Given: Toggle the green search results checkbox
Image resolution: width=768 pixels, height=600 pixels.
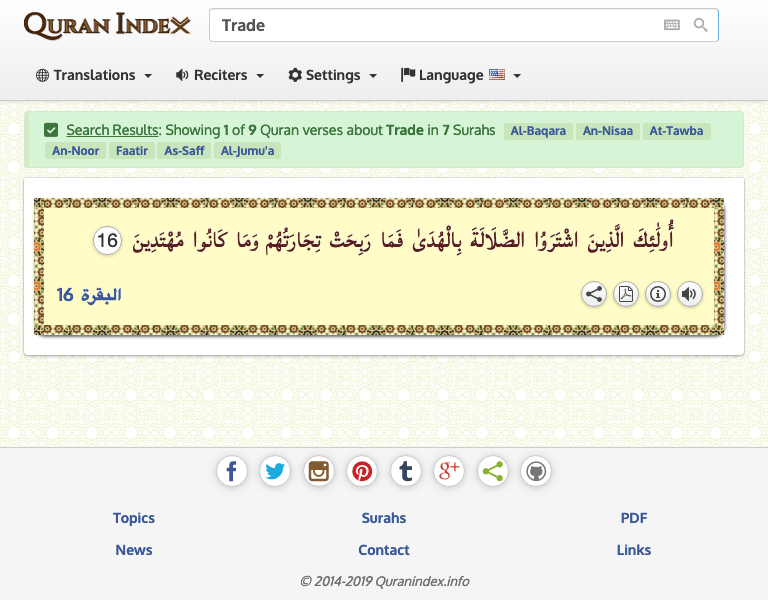Looking at the screenshot, I should coord(51,130).
